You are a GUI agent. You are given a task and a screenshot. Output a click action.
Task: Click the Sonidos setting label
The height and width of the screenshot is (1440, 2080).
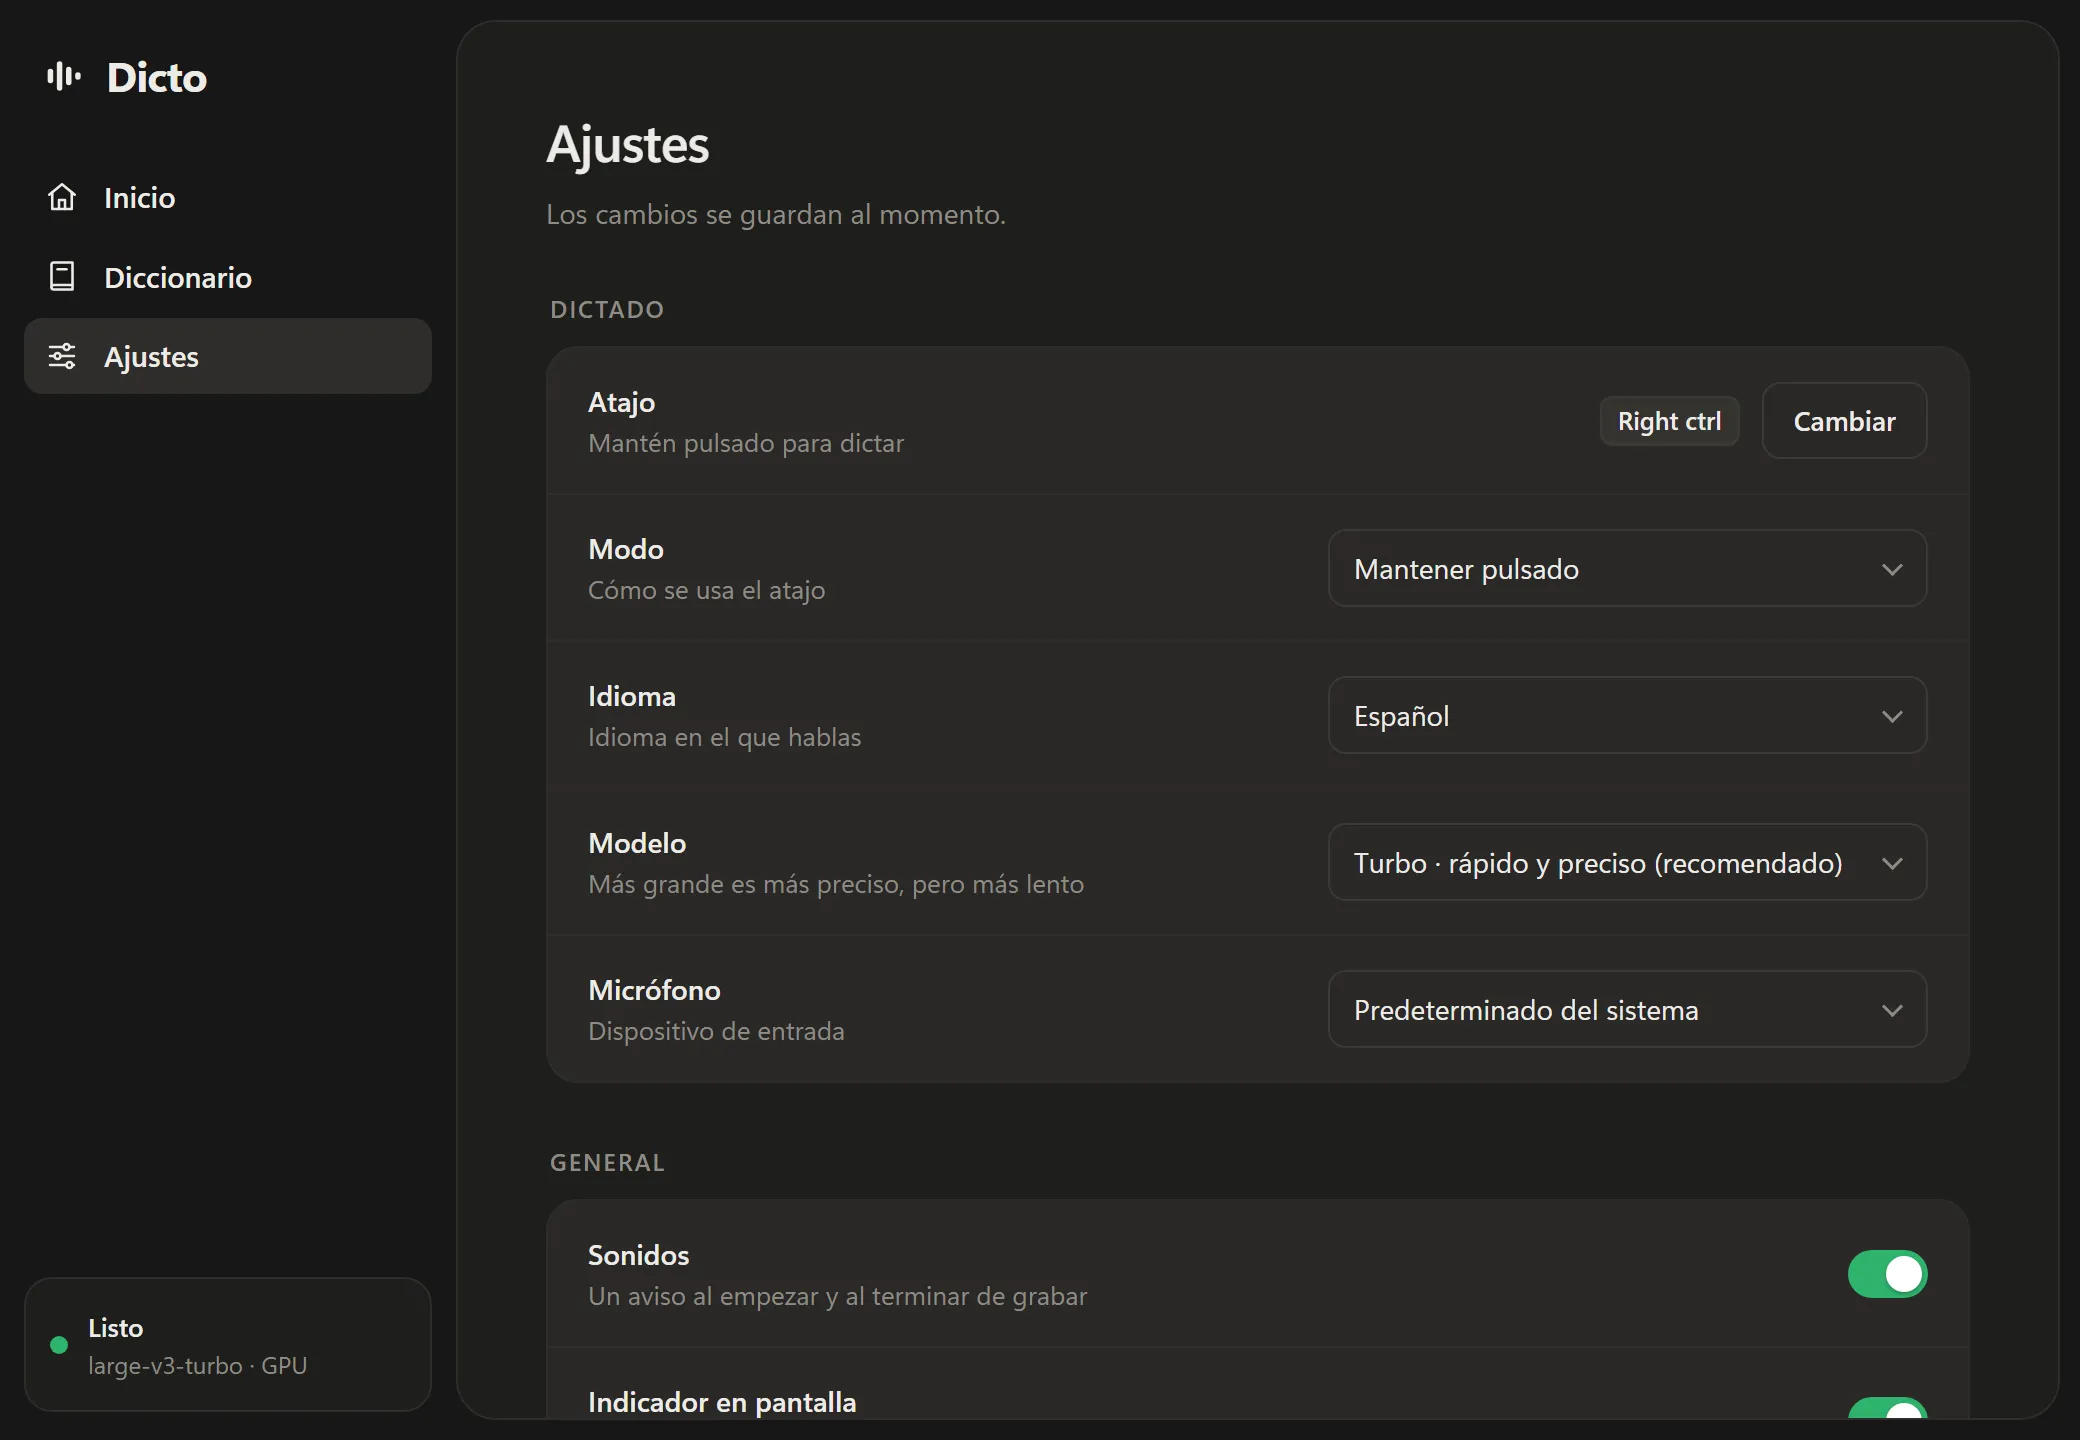pyautogui.click(x=638, y=1255)
